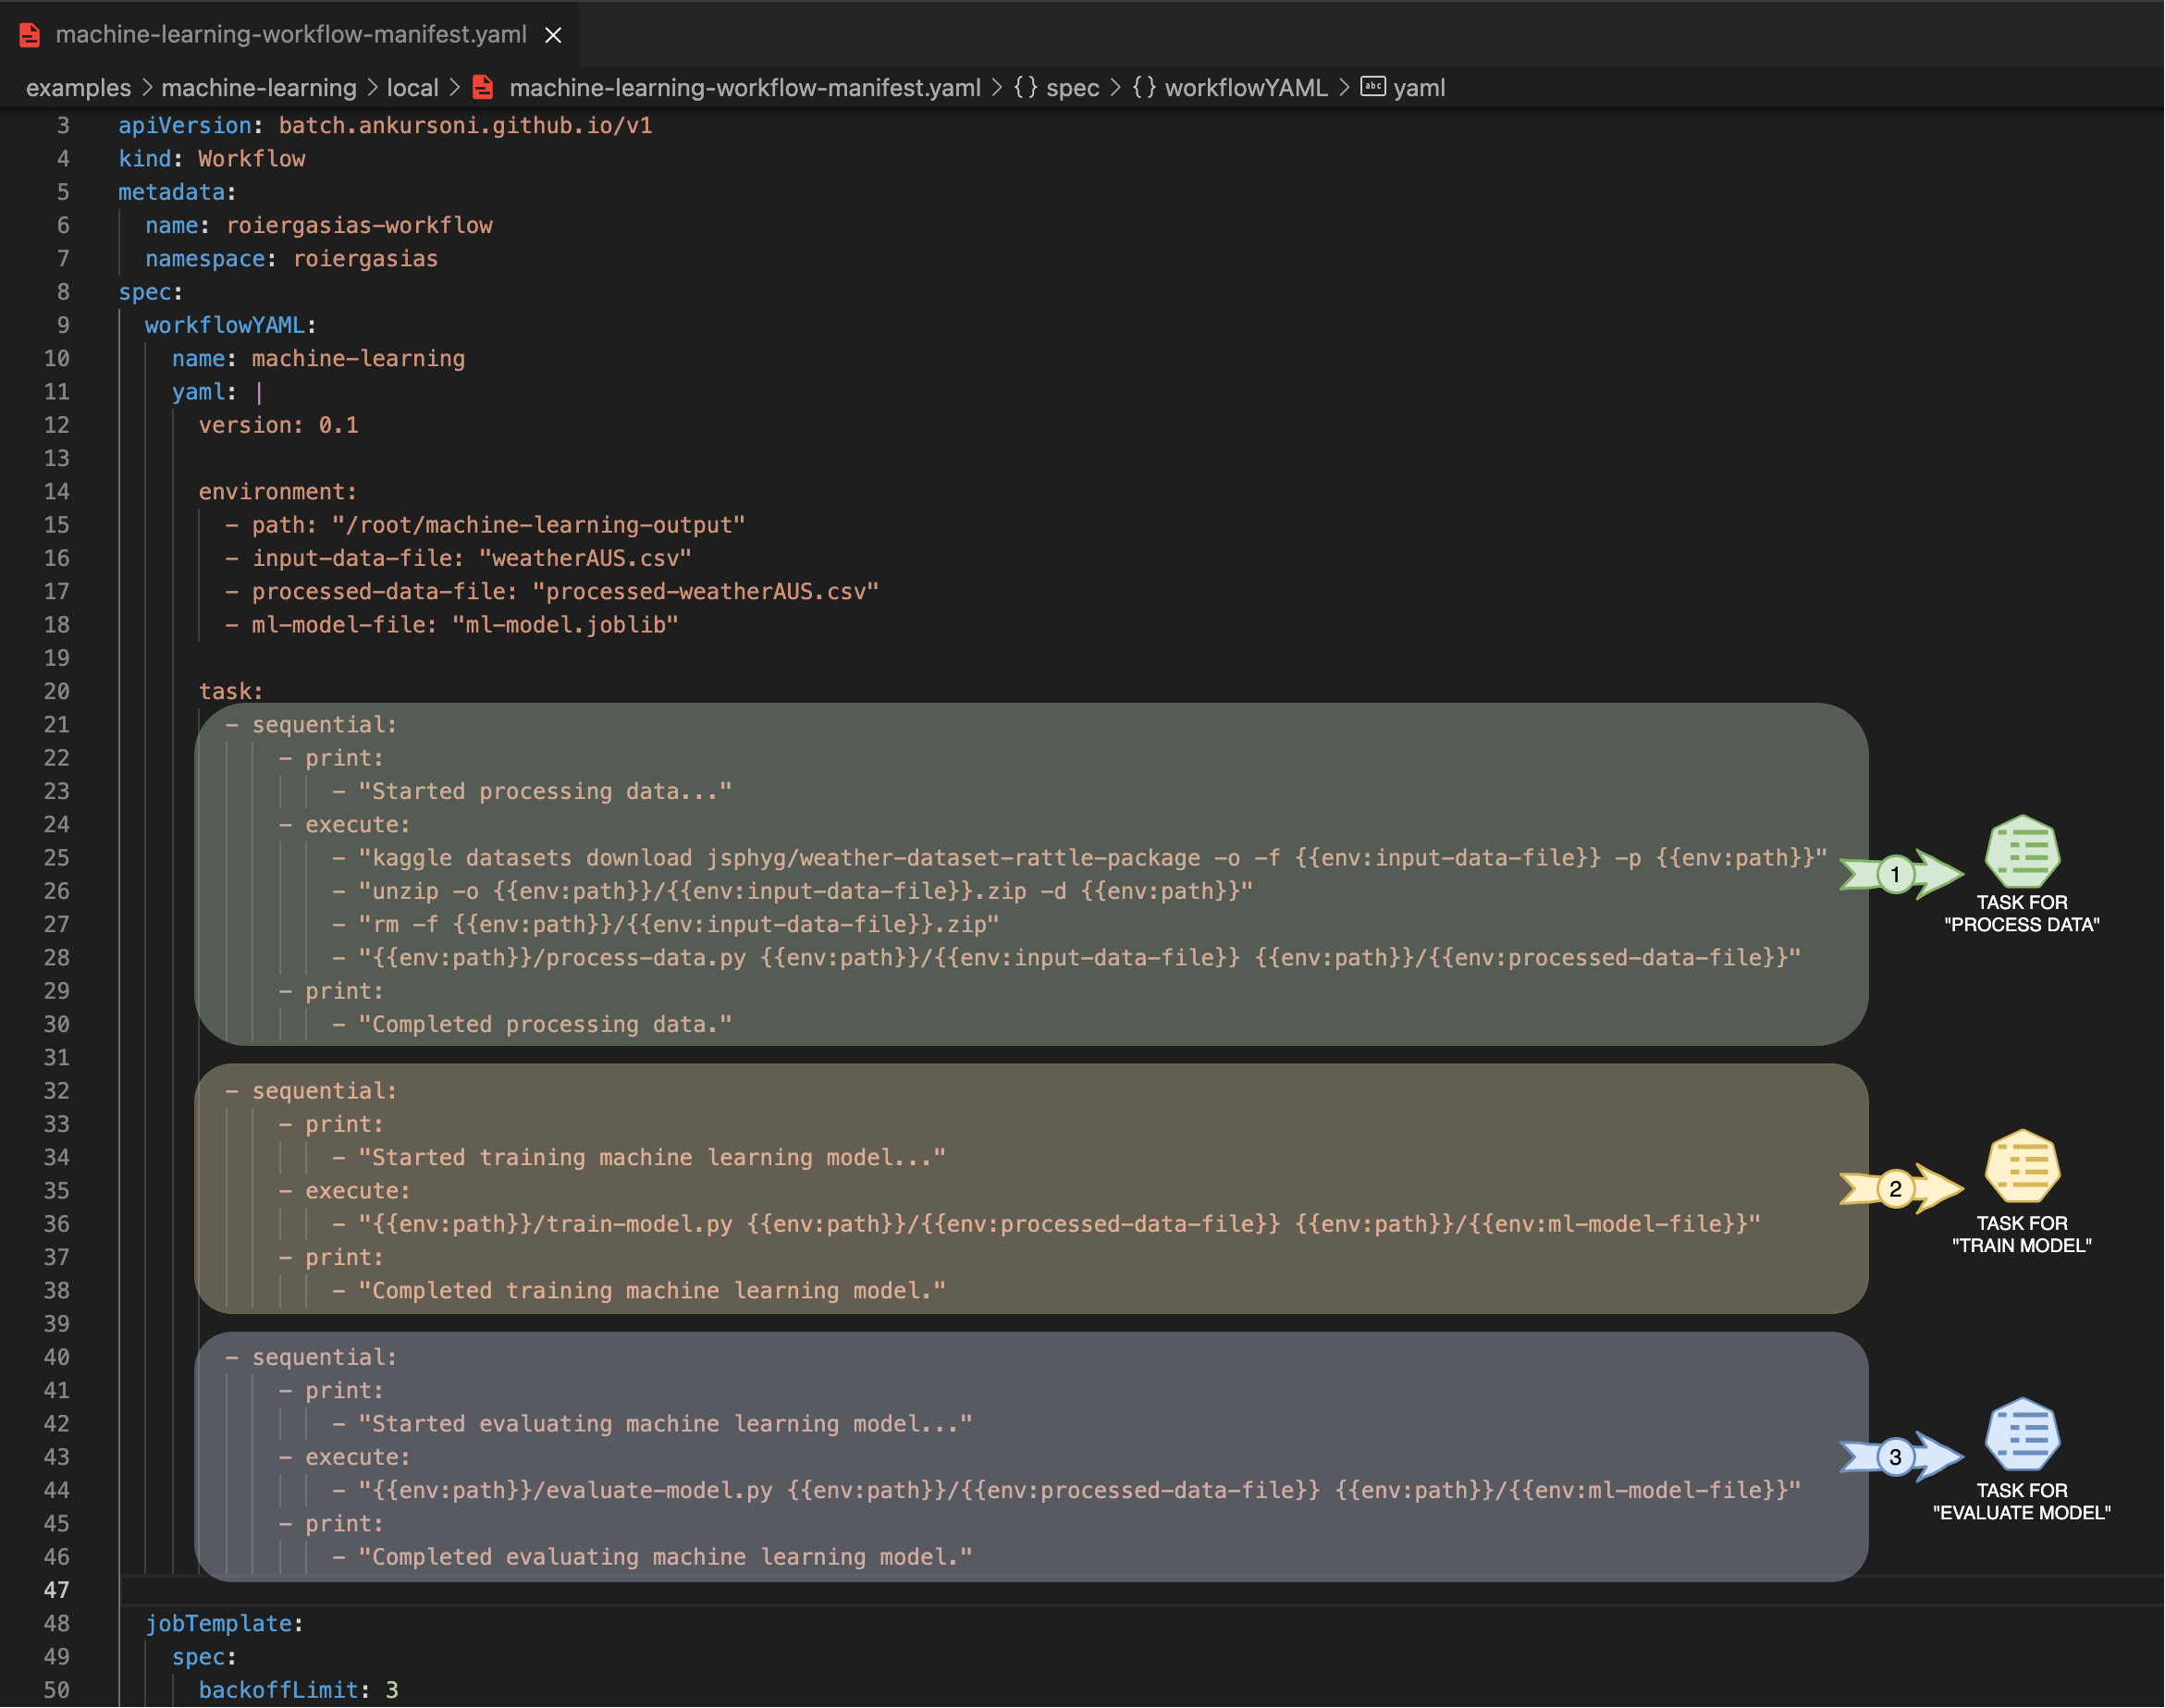Click the yellow Train Model task icon
The width and height of the screenshot is (2165, 1708).
coord(2021,1166)
